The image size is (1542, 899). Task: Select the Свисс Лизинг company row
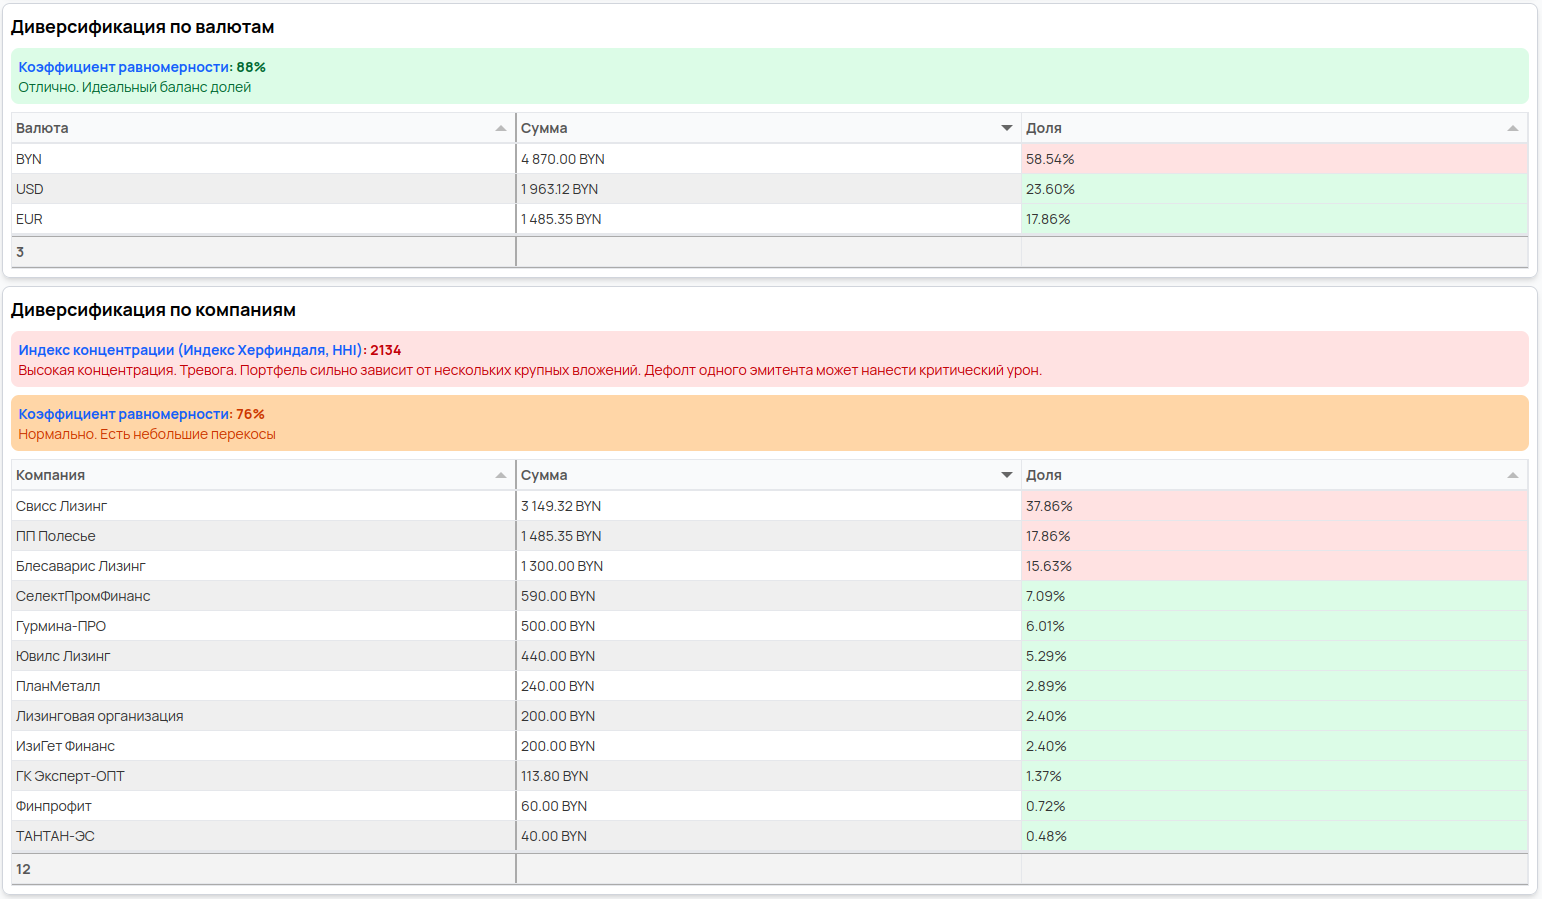(62, 506)
